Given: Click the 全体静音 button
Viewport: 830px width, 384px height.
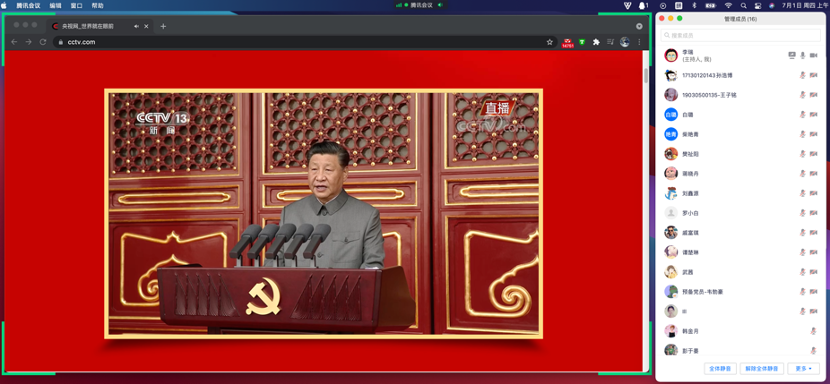Looking at the screenshot, I should pyautogui.click(x=720, y=369).
